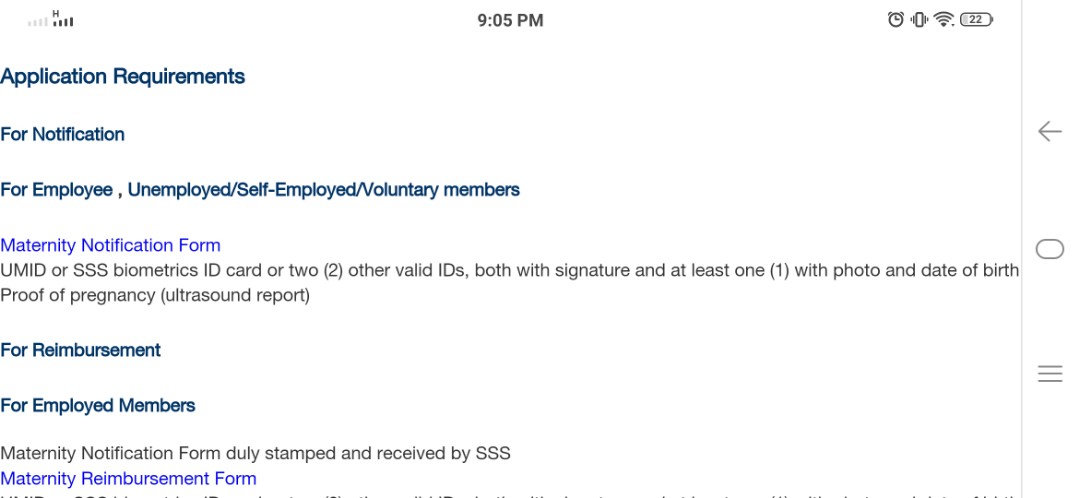Tap the 9:05 PM clock

(x=511, y=21)
